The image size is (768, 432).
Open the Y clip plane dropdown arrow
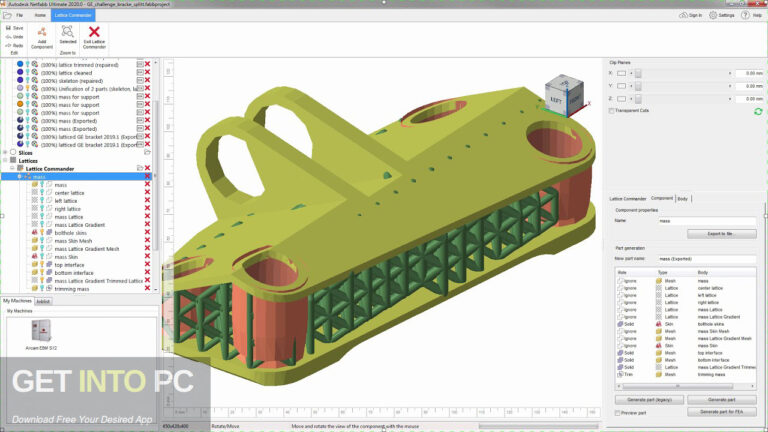click(x=631, y=86)
